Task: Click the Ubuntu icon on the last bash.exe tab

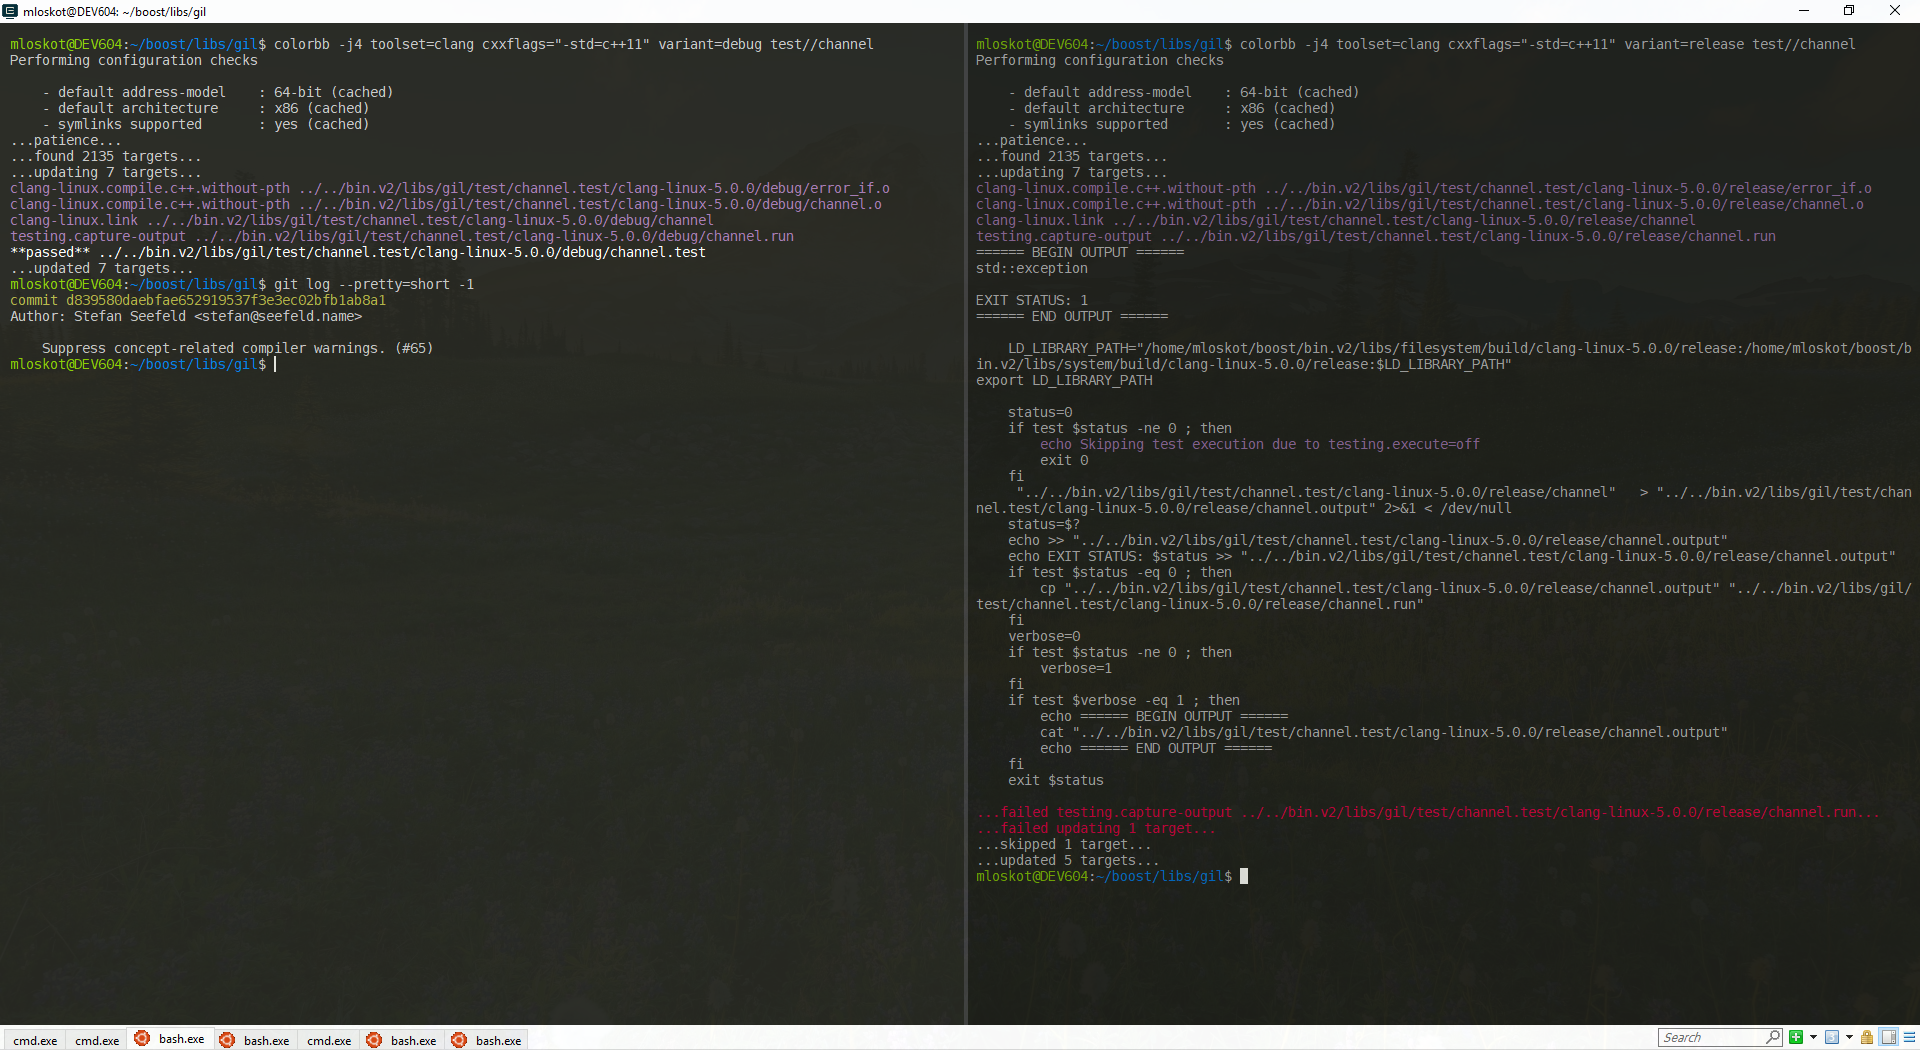Action: coord(458,1040)
